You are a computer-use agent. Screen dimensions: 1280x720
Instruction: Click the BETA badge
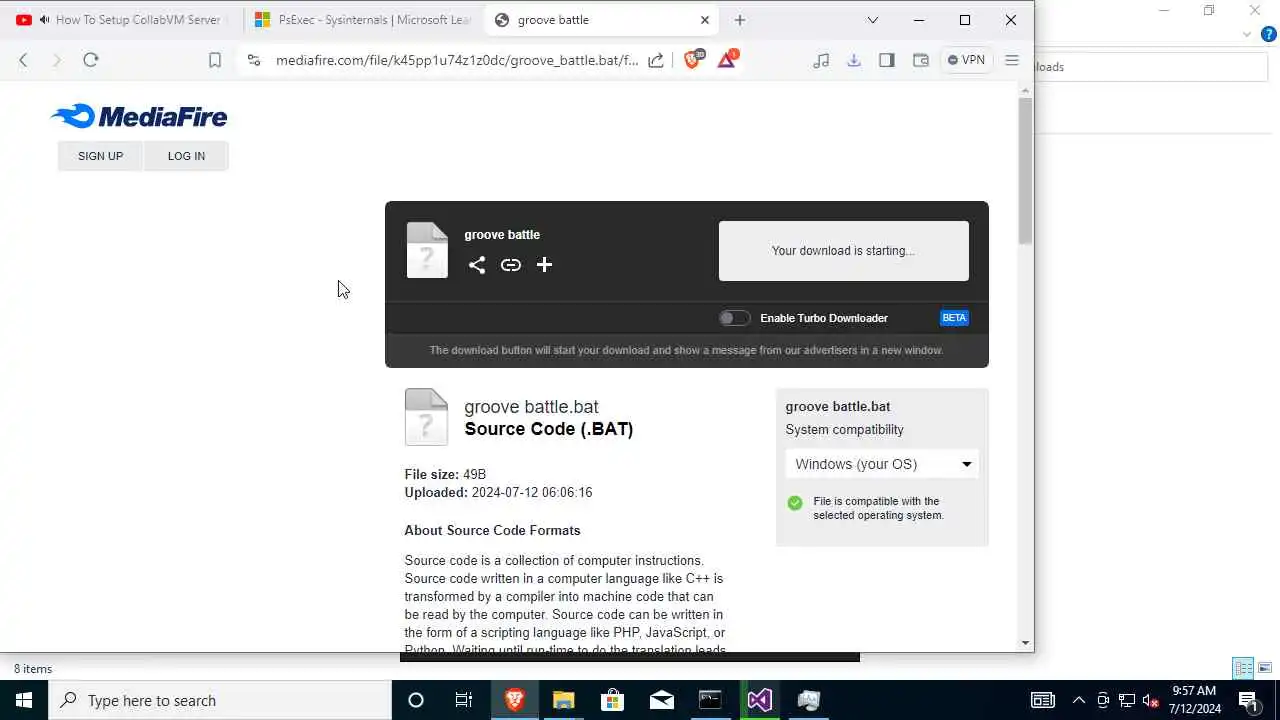click(x=954, y=318)
